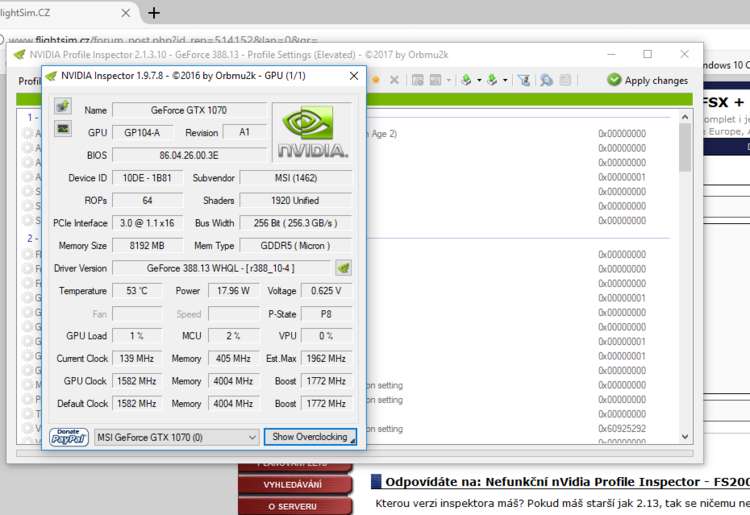Click Apply changes in Profile Inspector
The width and height of the screenshot is (750, 515).
[648, 80]
